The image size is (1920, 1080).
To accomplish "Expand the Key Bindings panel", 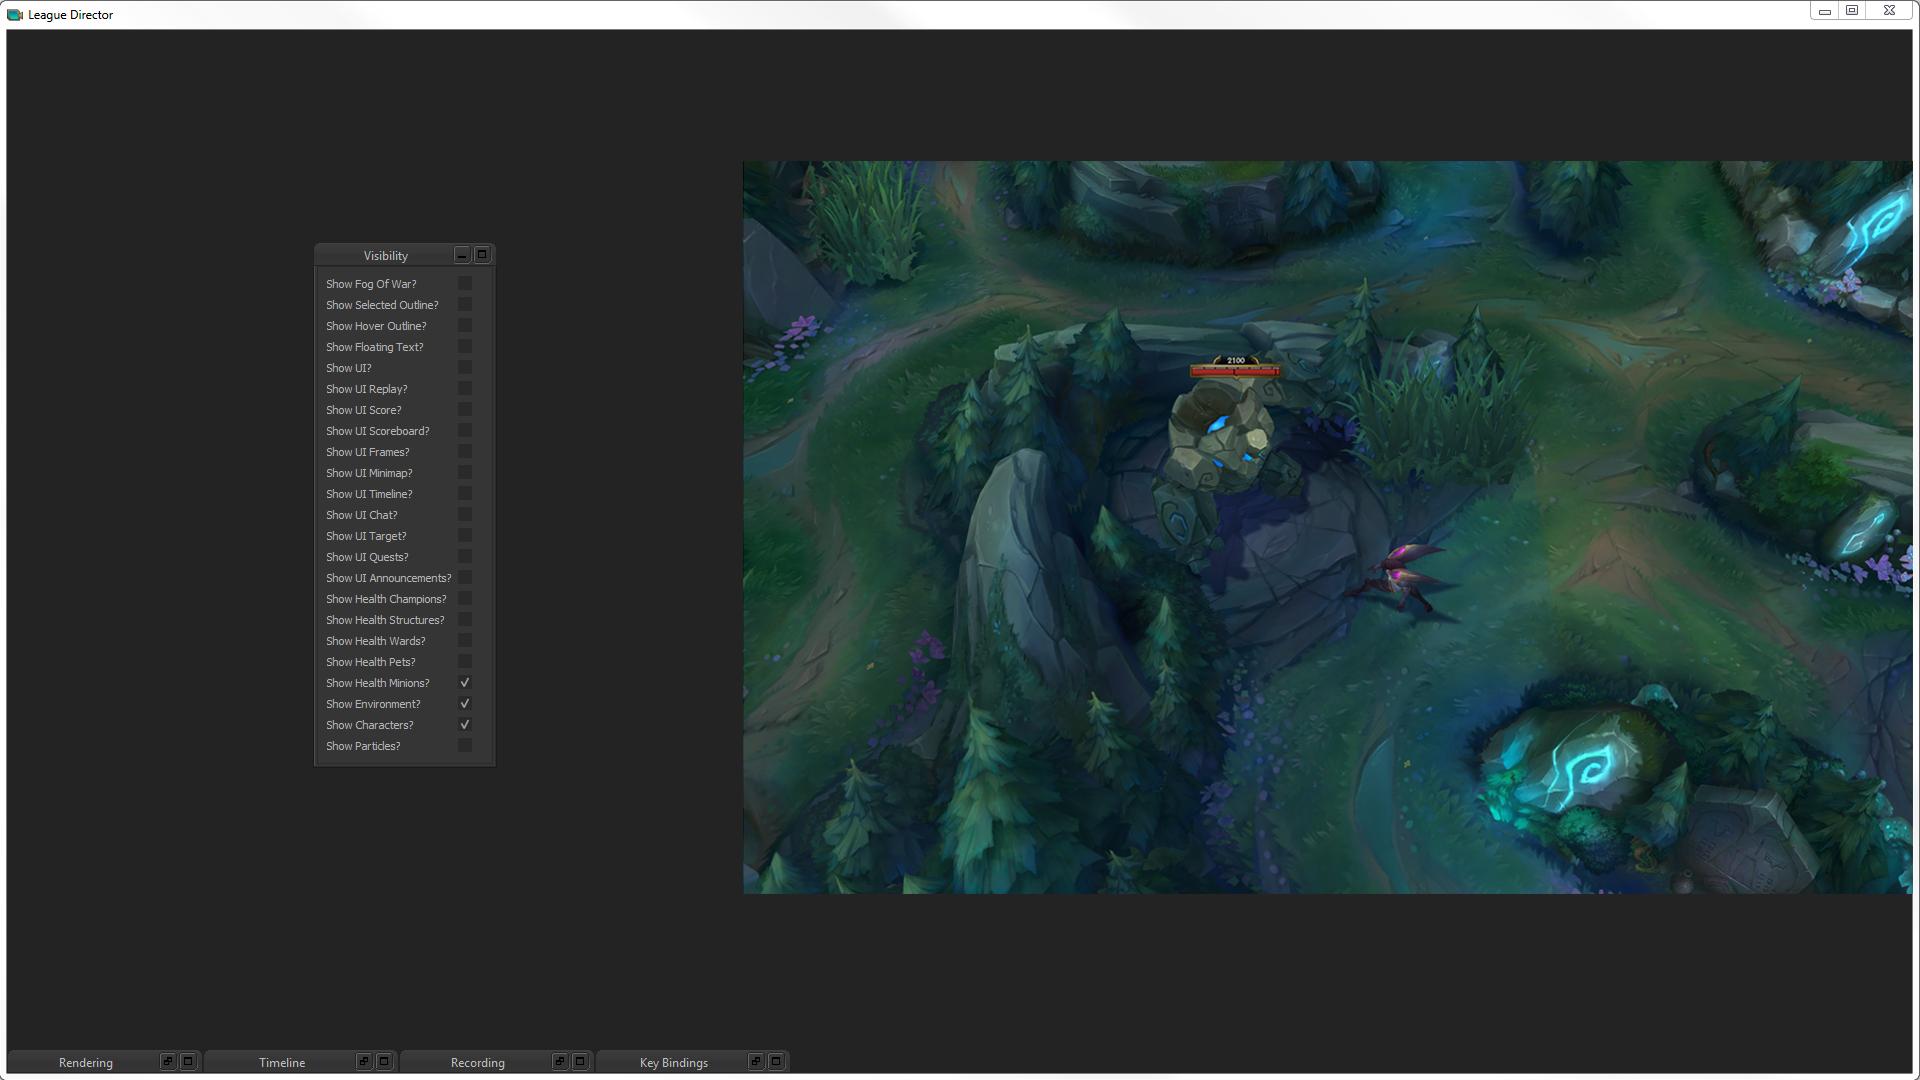I will (775, 1062).
